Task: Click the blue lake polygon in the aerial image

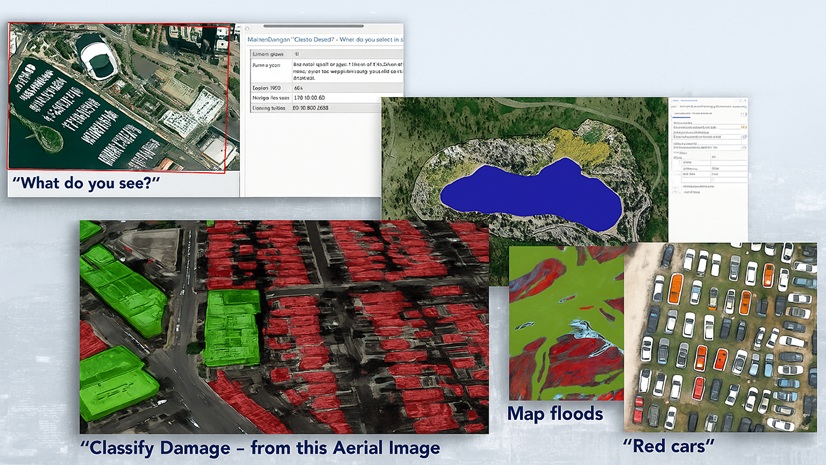Action: coord(530,196)
